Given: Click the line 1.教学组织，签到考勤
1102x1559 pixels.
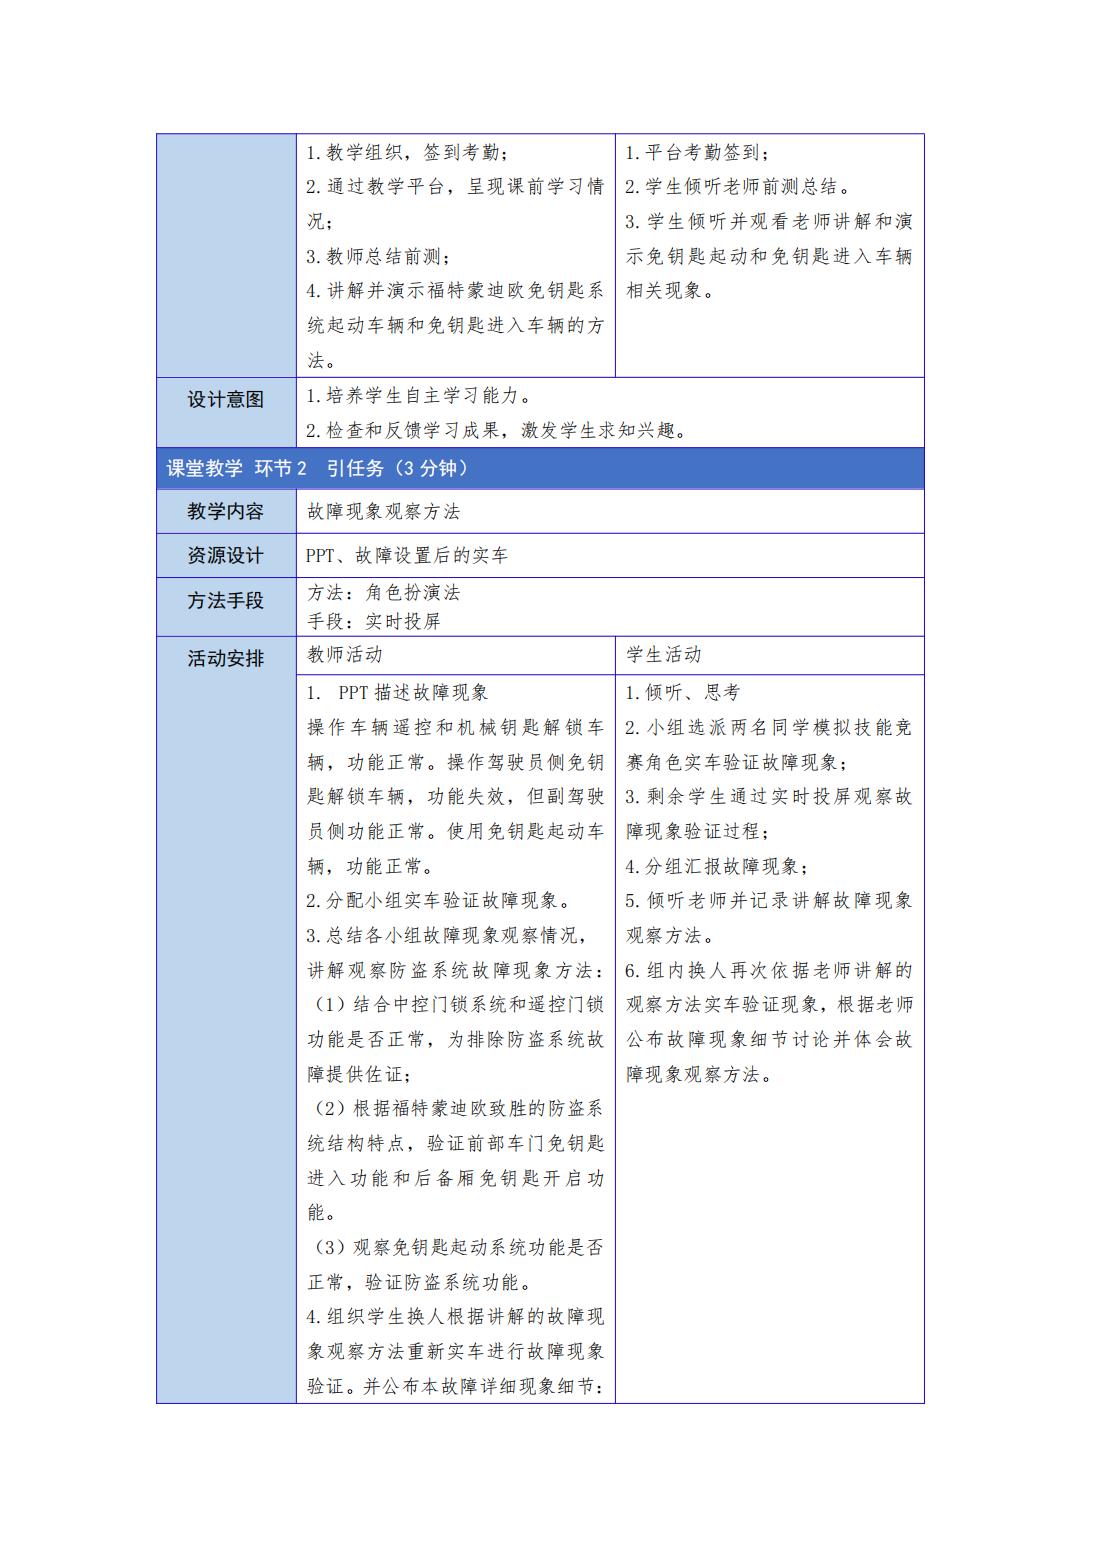Looking at the screenshot, I should pos(407,153).
